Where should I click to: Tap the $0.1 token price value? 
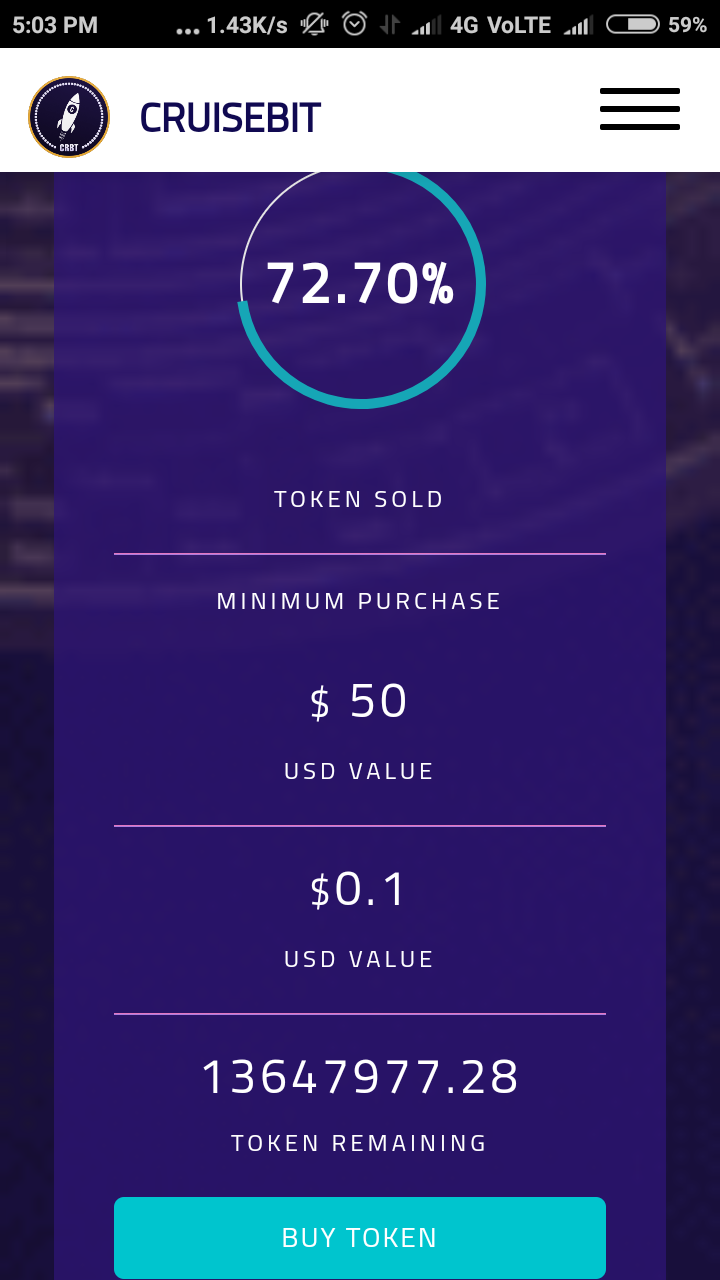(x=359, y=889)
